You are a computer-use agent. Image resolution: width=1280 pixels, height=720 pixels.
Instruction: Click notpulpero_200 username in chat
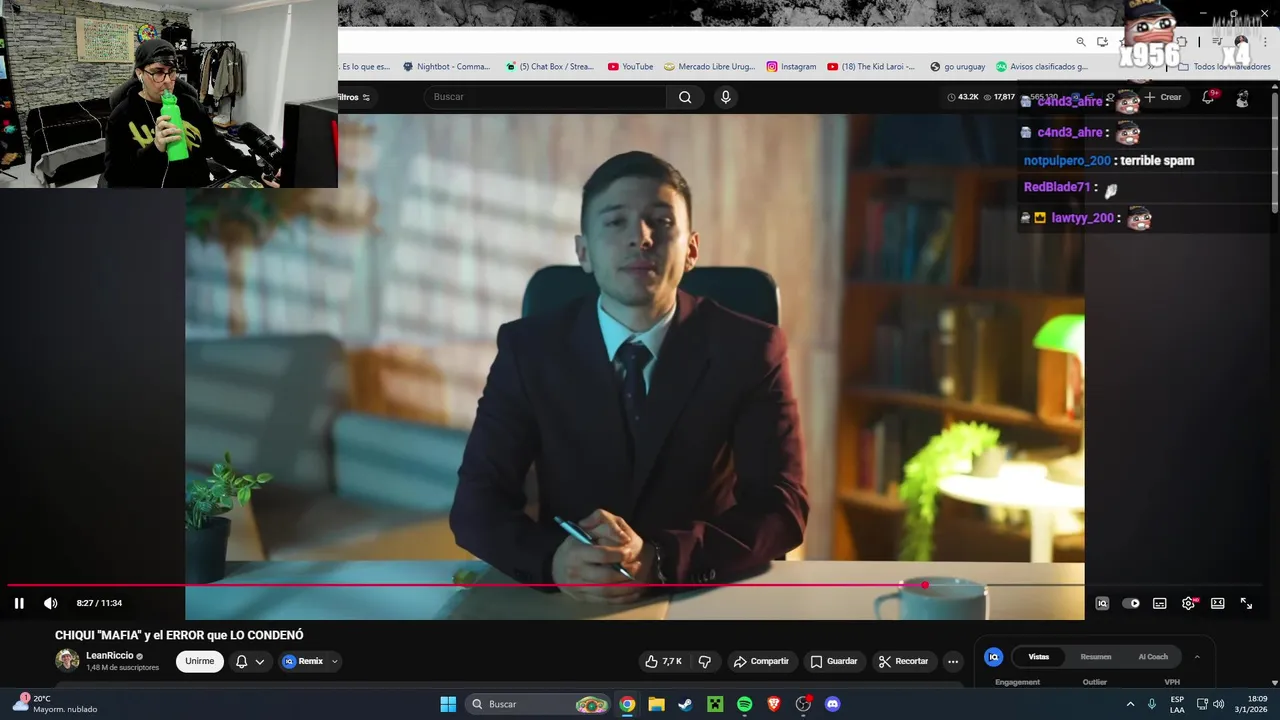tap(1067, 160)
